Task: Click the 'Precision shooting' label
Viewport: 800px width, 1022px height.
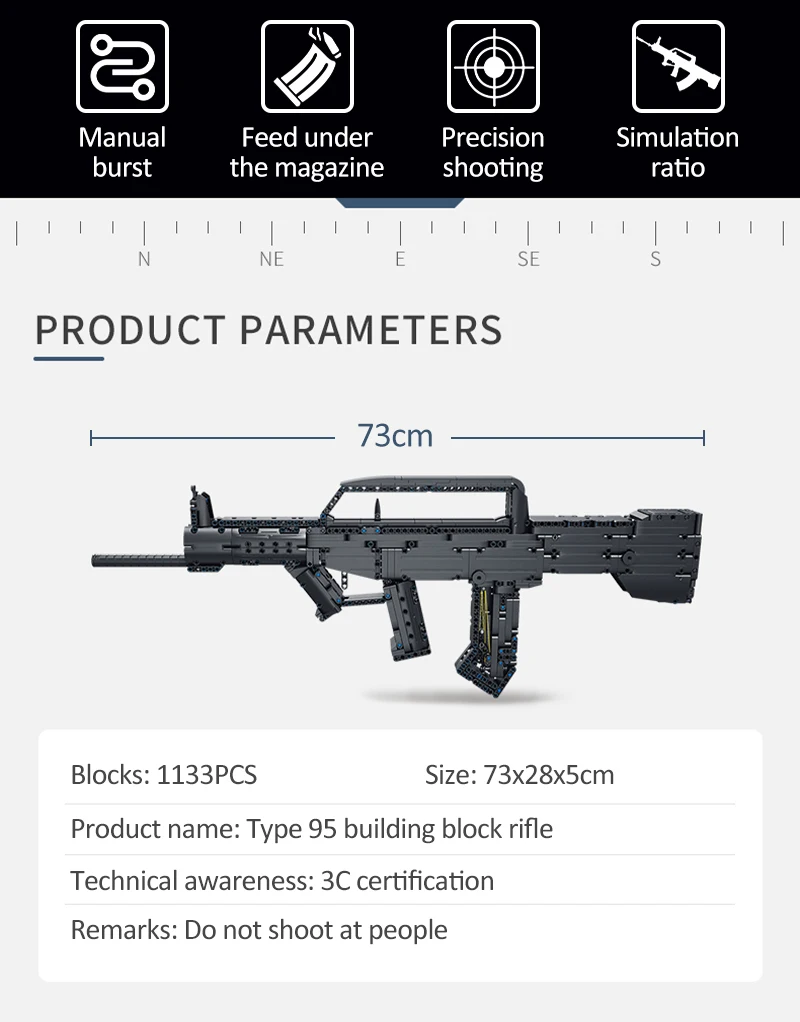Action: [493, 153]
